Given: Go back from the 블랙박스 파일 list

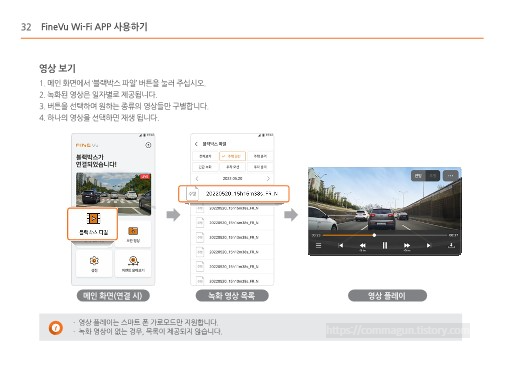Looking at the screenshot, I should click(196, 144).
